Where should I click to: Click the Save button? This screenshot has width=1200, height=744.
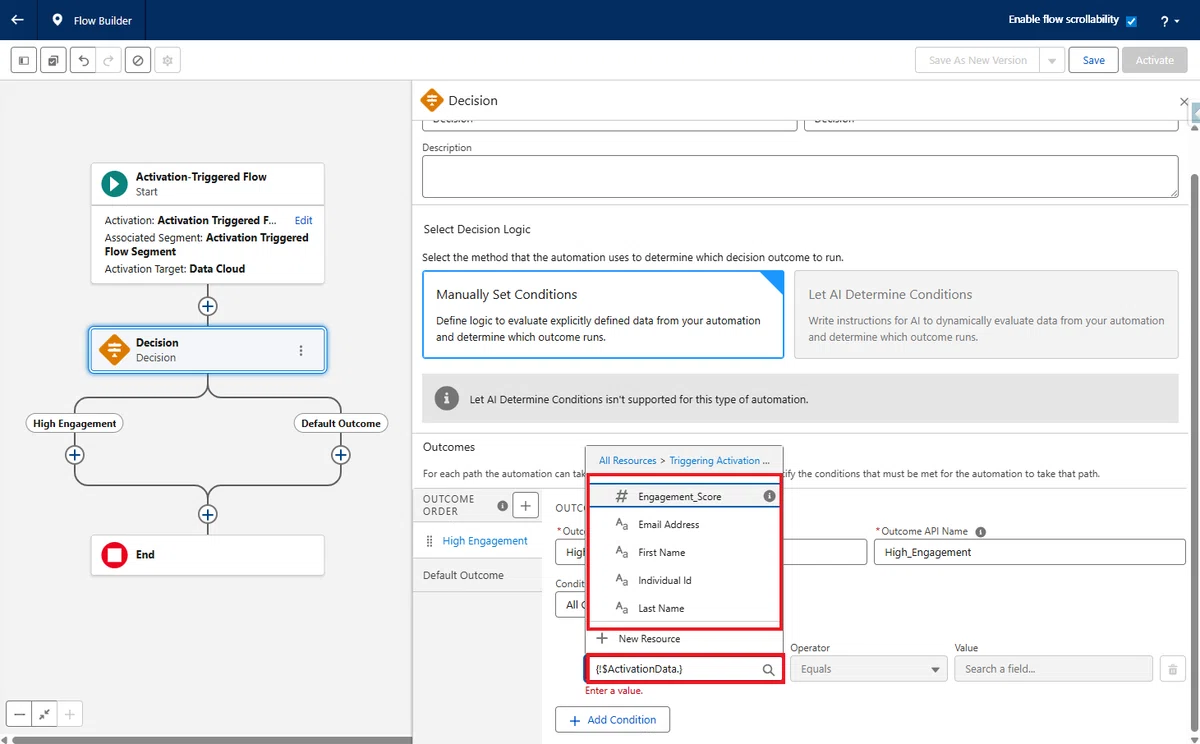1094,60
